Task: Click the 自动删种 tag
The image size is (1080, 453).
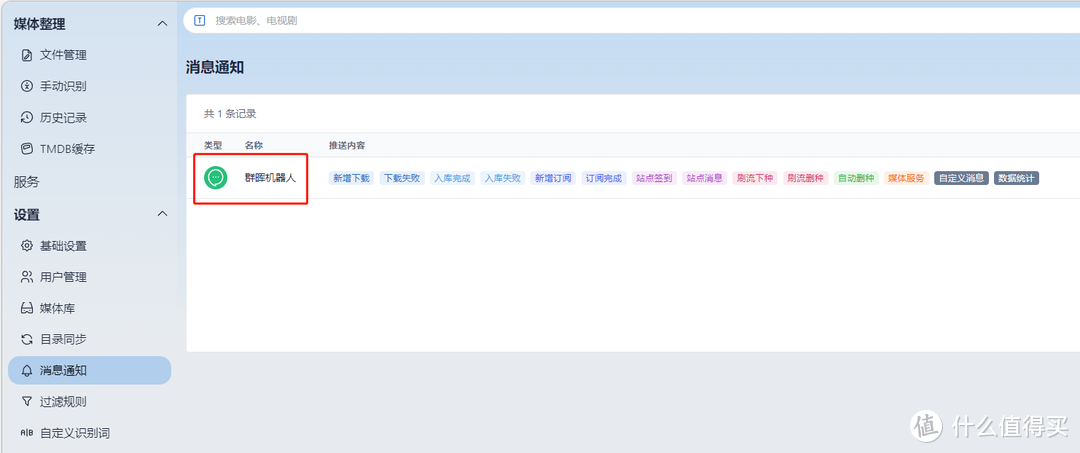Action: [856, 178]
